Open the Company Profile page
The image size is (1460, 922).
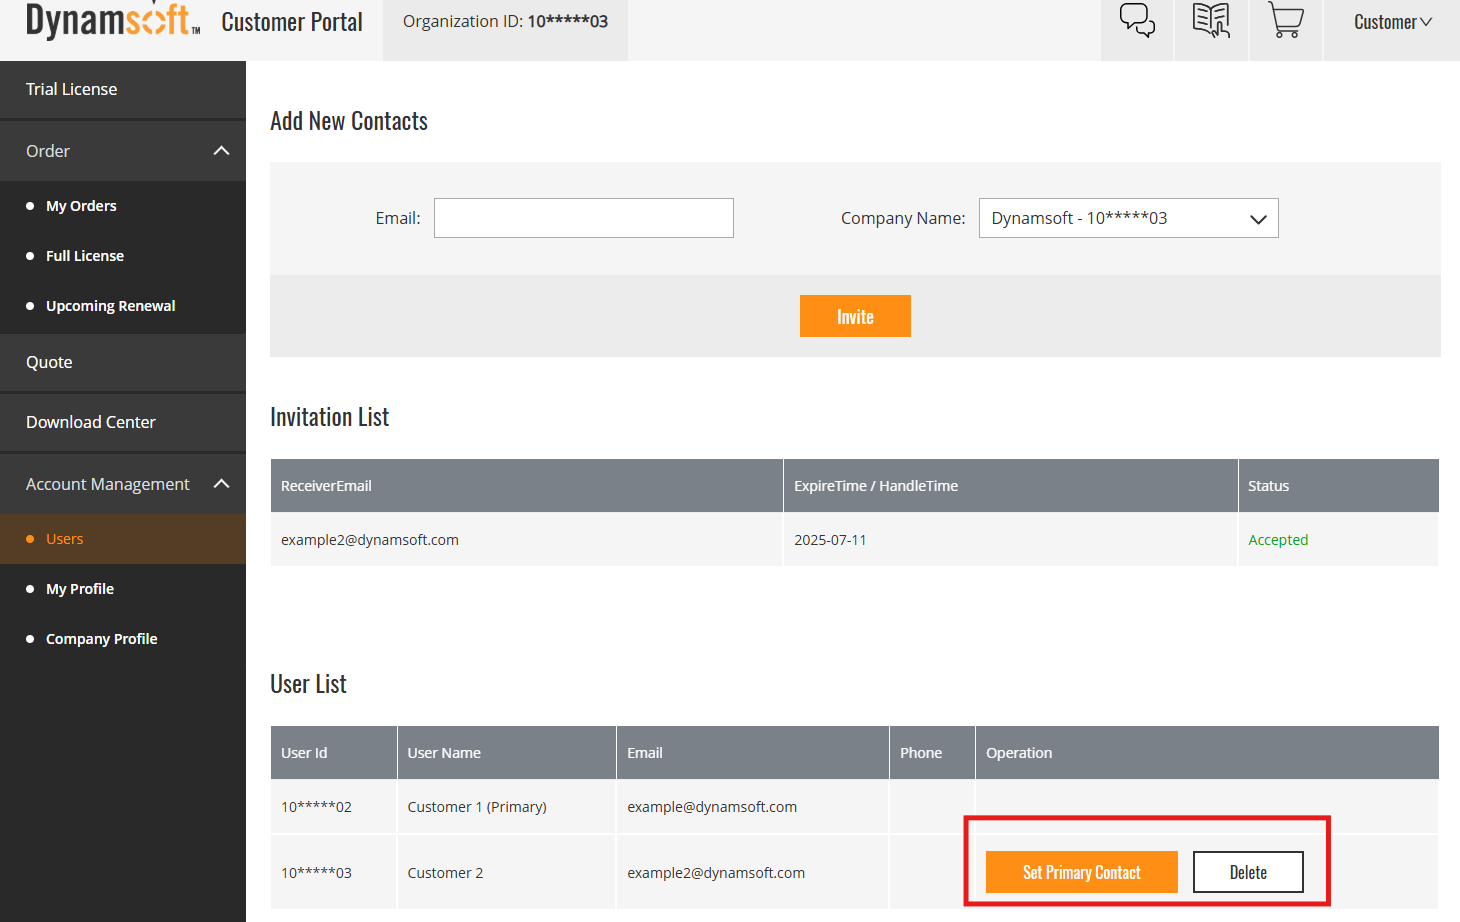coord(101,638)
